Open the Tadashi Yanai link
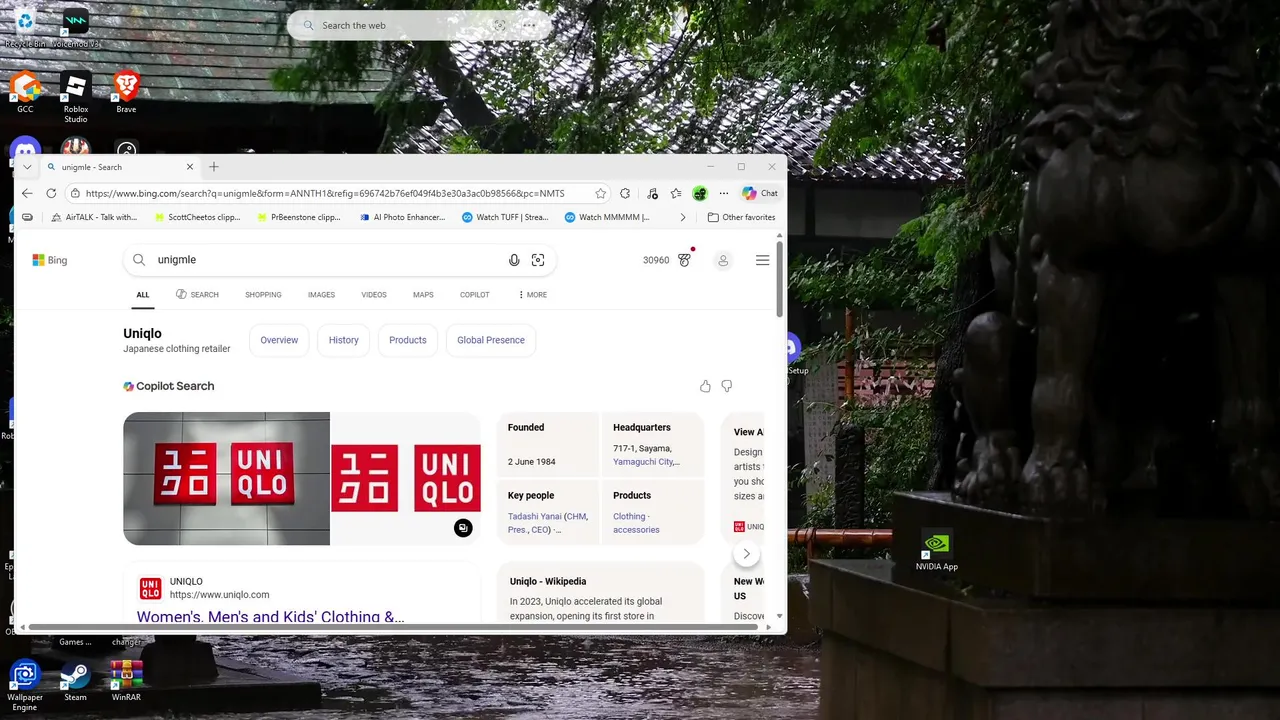The width and height of the screenshot is (1280, 720). pyautogui.click(x=535, y=517)
